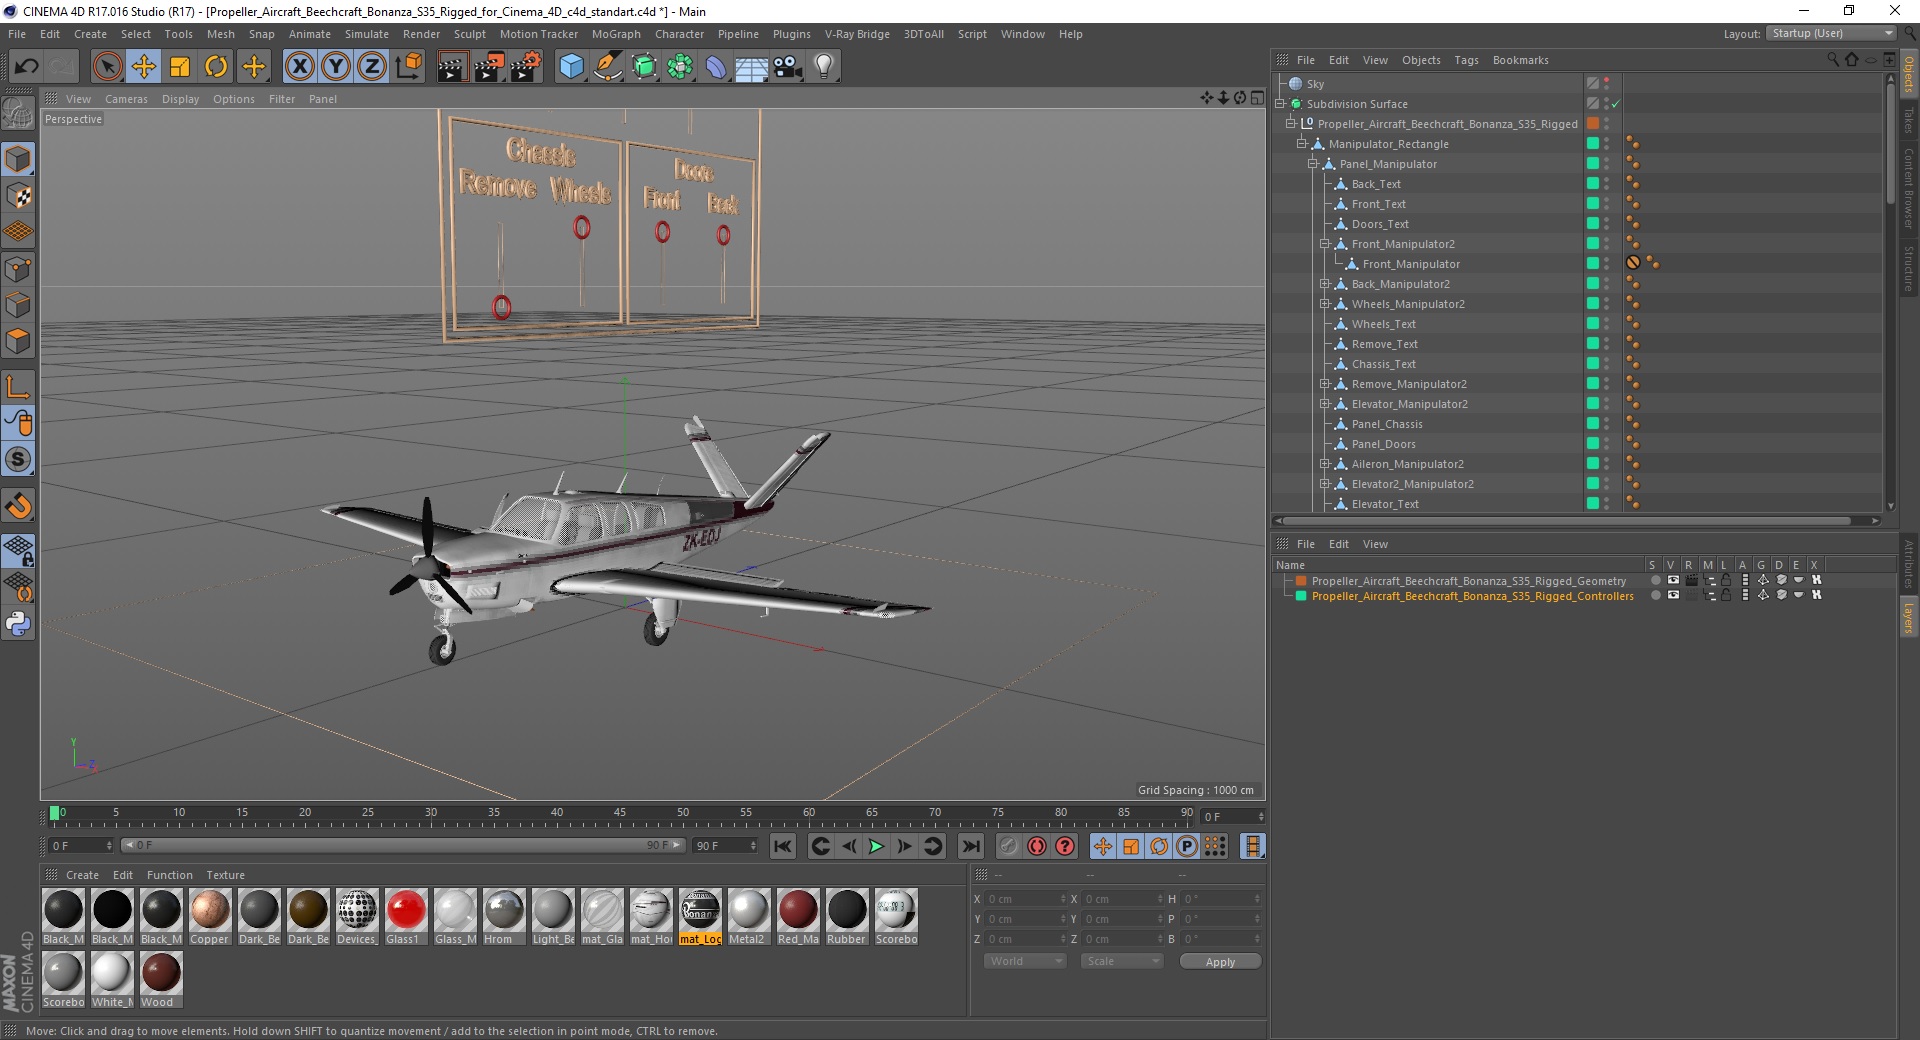Add a Camera object
The height and width of the screenshot is (1040, 1920).
point(788,67)
